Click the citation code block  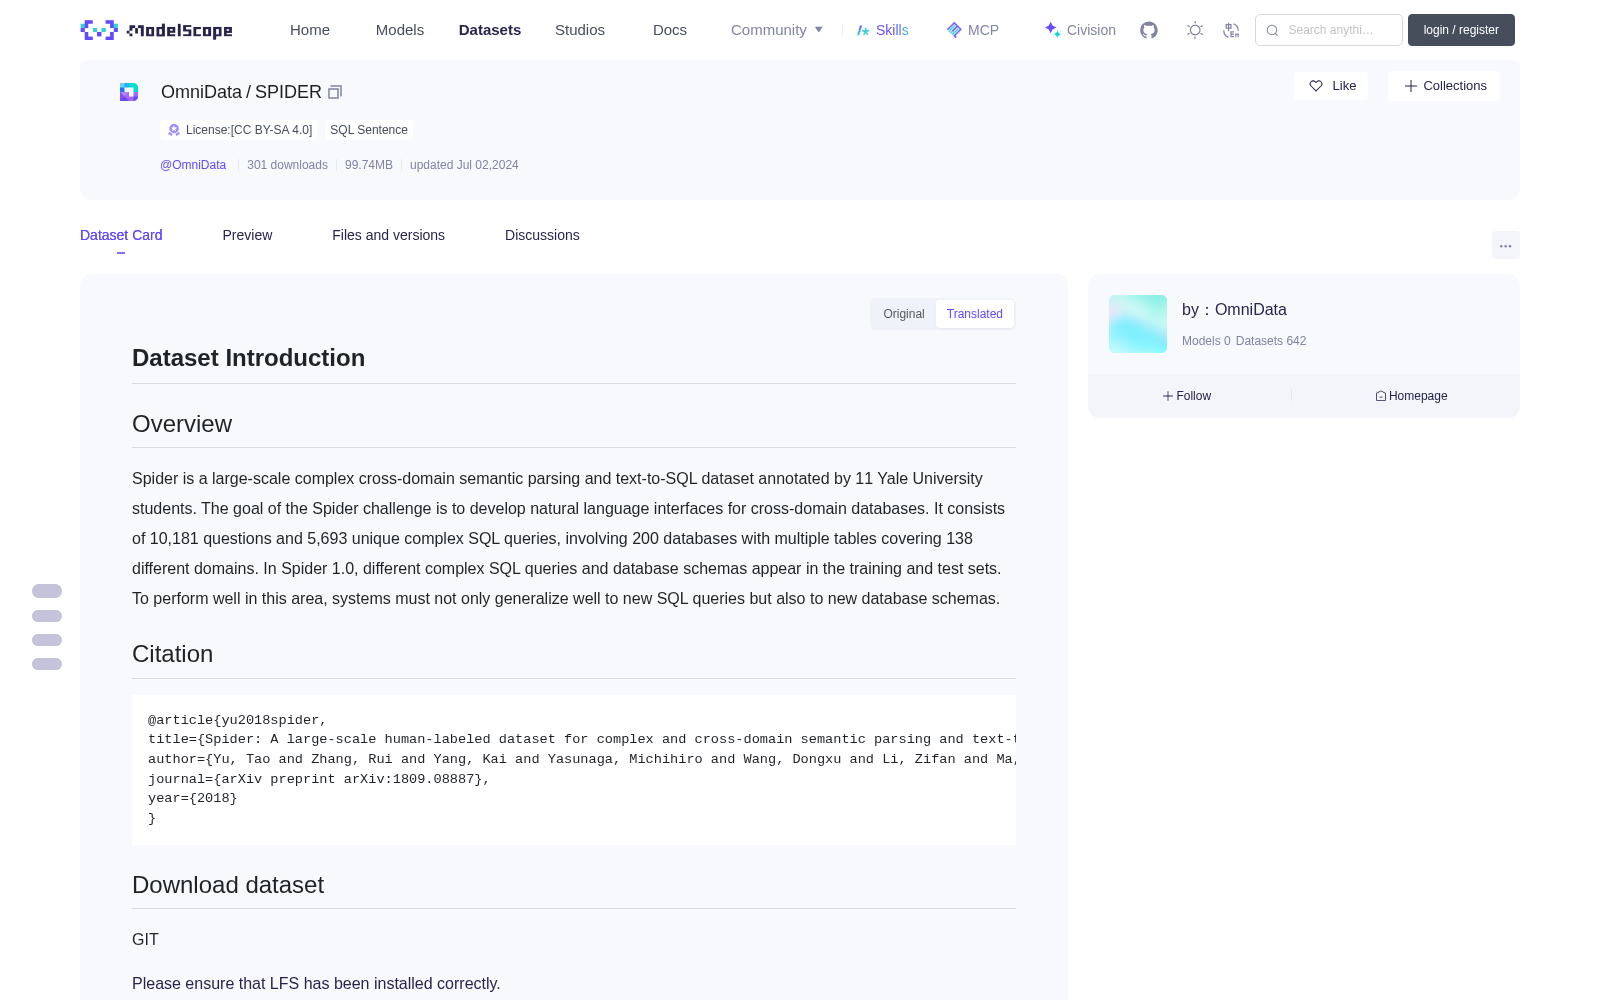pyautogui.click(x=574, y=770)
